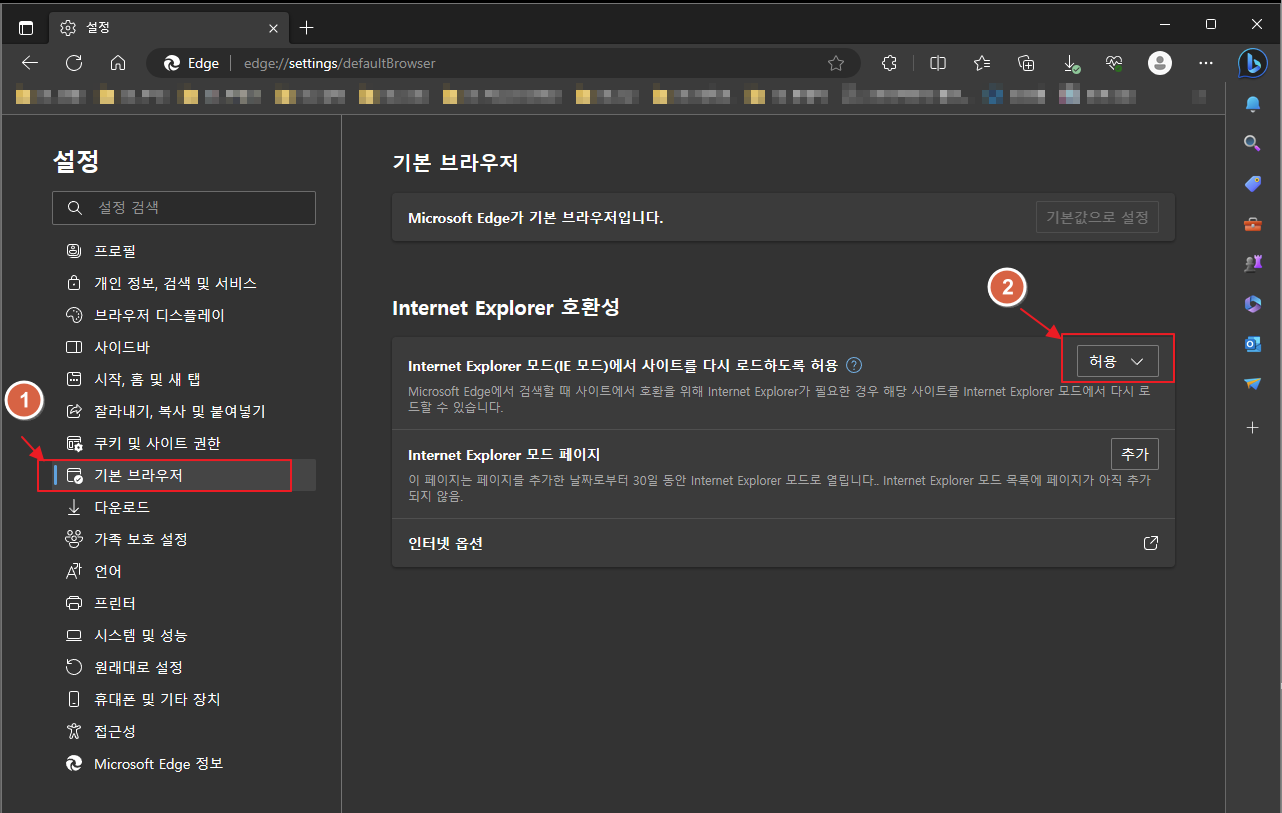Click the 설정 검색 search field
This screenshot has width=1282, height=813.
(184, 208)
